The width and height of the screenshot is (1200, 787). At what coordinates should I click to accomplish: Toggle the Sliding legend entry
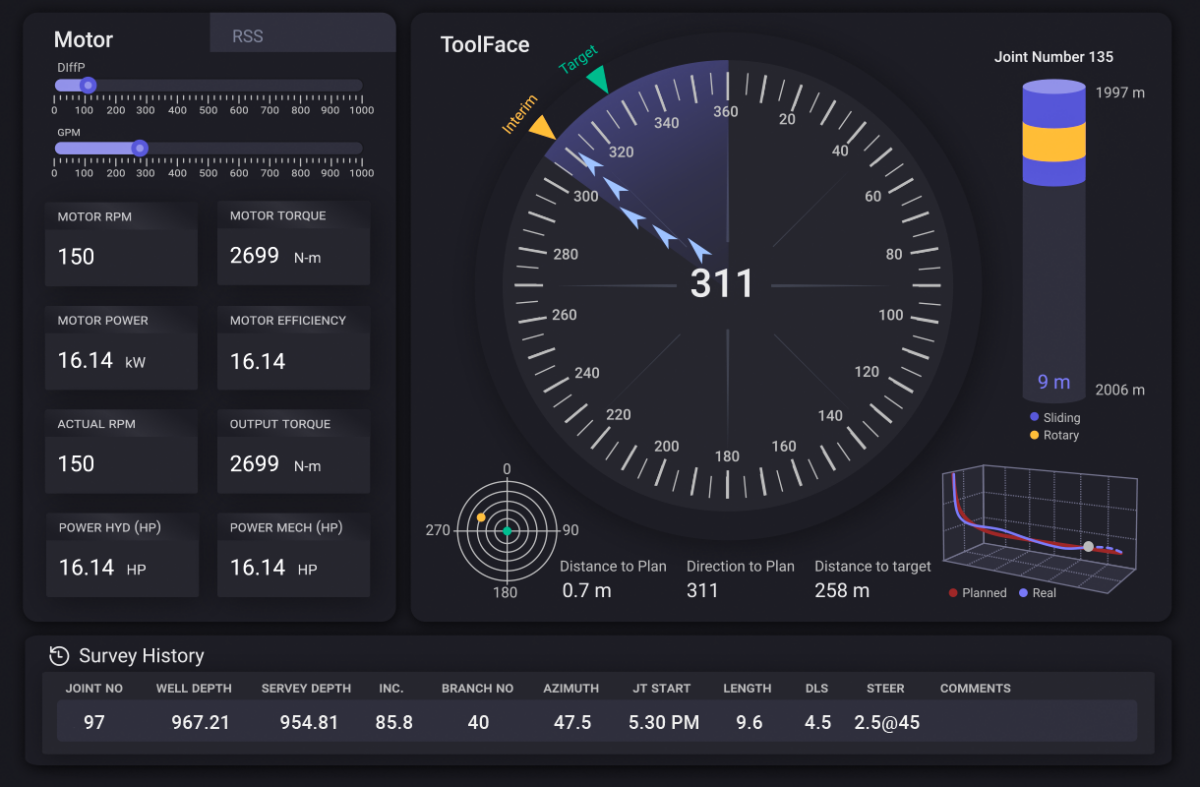coord(1055,417)
